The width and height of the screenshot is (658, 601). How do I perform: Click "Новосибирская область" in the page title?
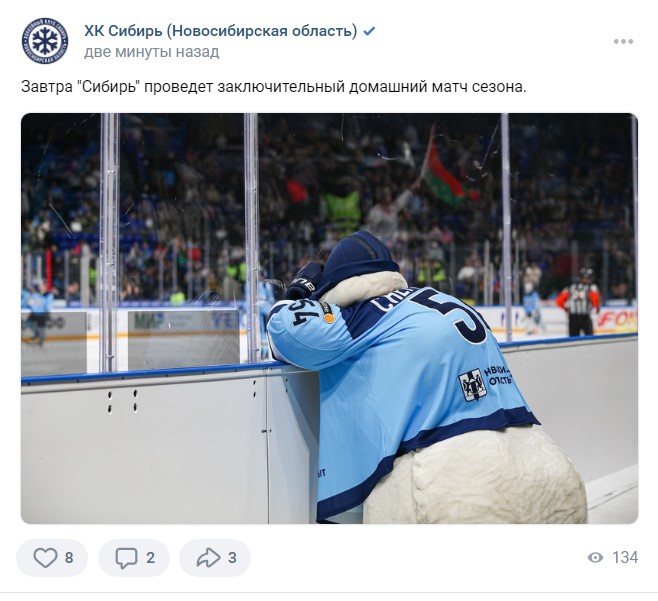point(262,31)
